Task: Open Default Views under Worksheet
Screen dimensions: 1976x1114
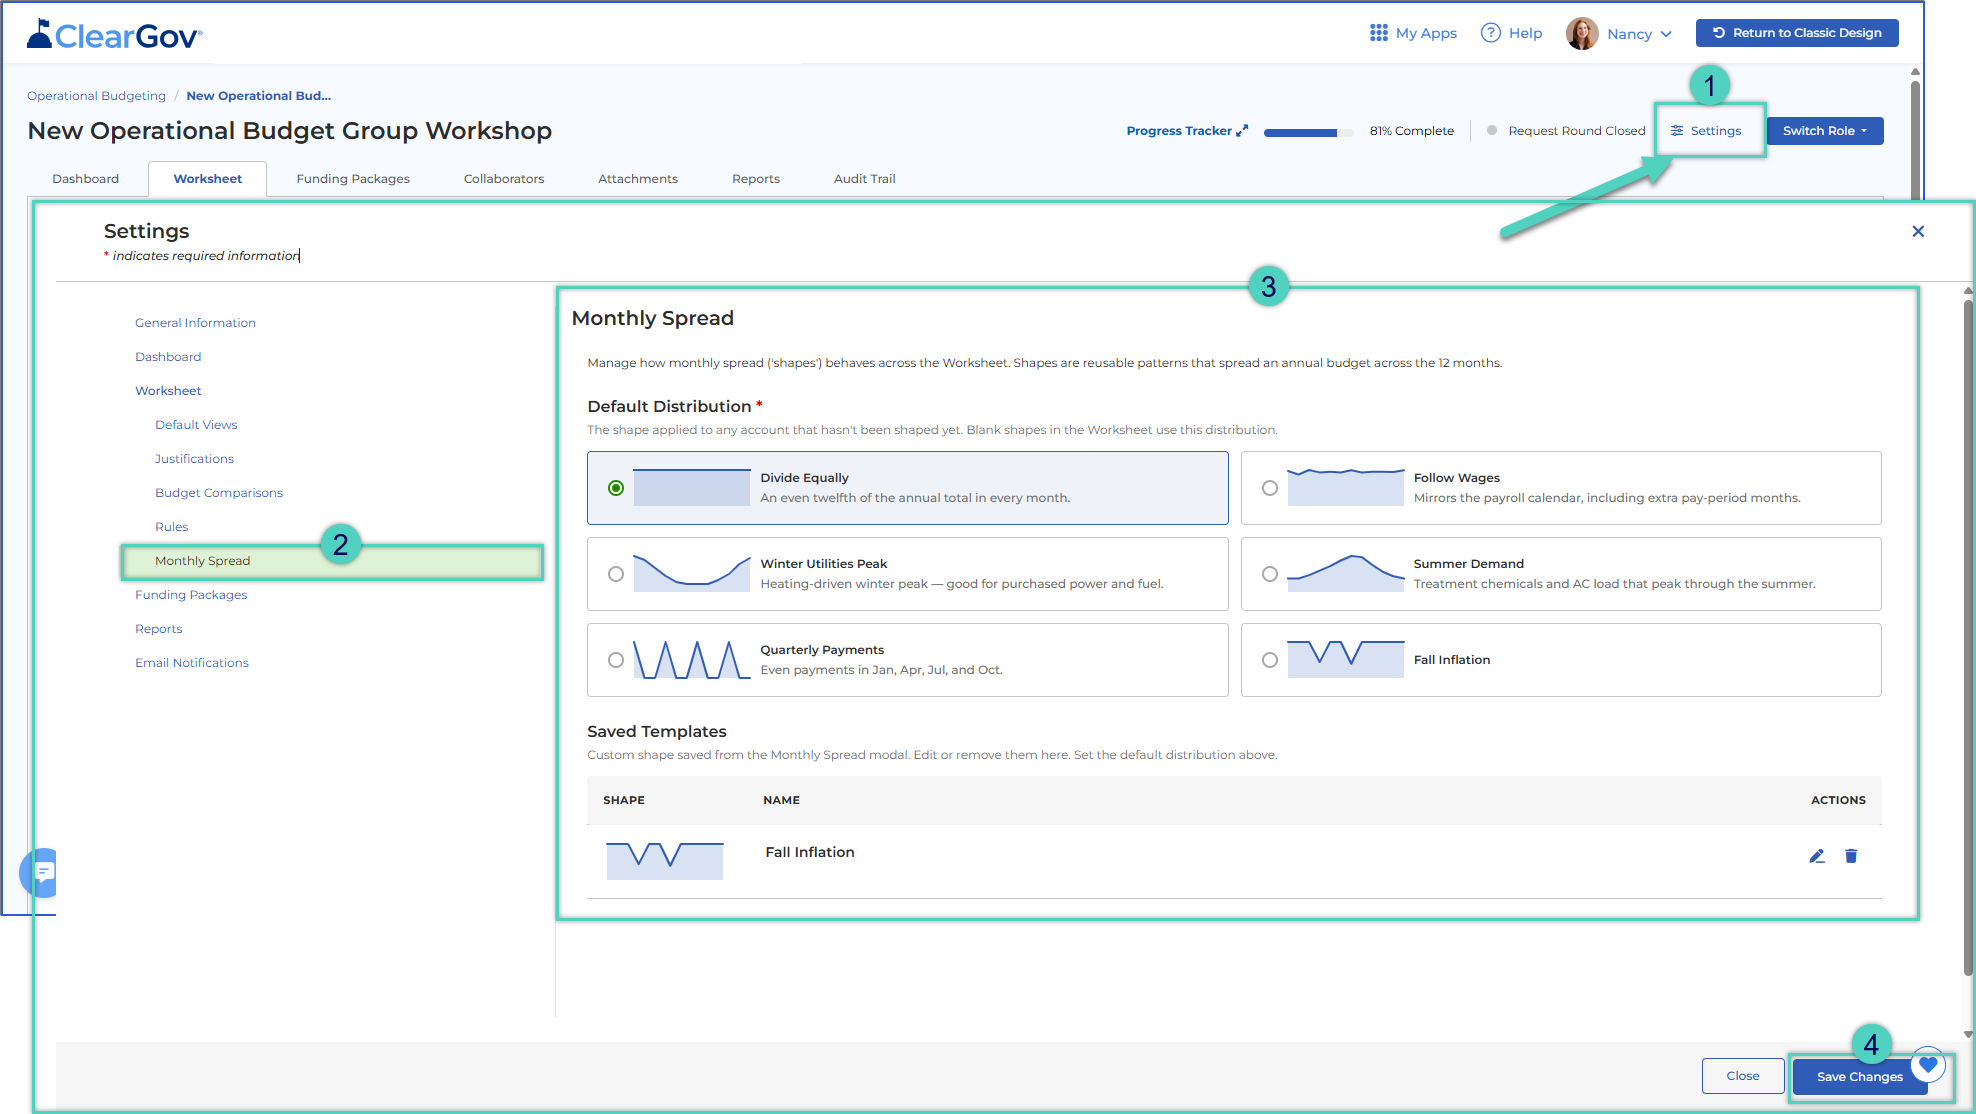Action: [x=196, y=425]
